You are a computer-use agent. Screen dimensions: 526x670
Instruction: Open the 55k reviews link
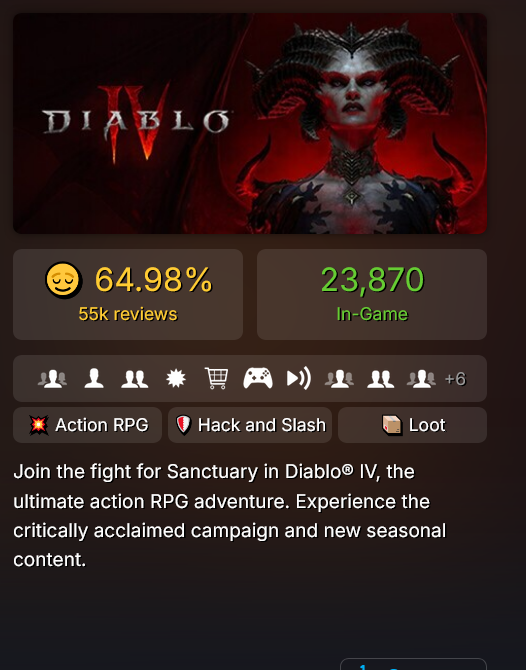[128, 314]
